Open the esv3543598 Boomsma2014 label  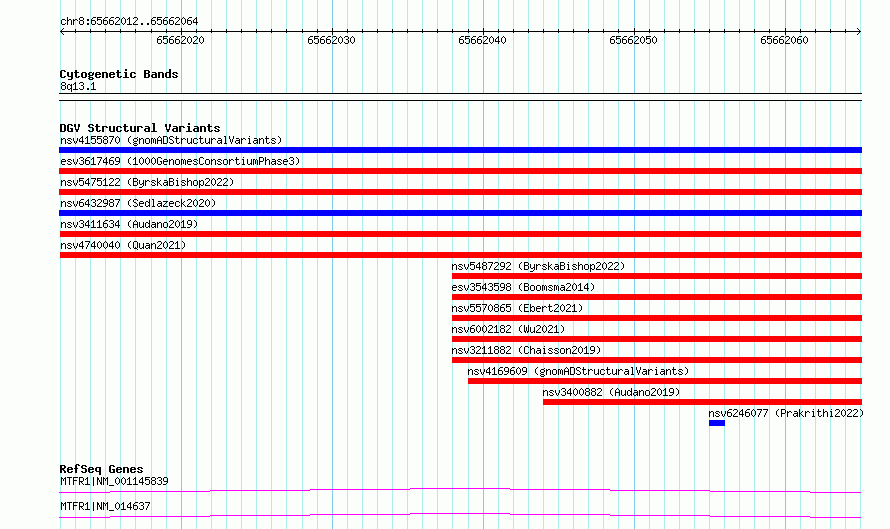point(523,287)
